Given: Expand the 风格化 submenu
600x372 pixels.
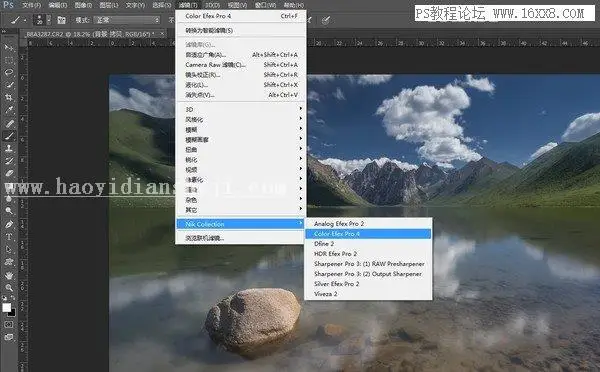Looking at the screenshot, I should tap(240, 119).
